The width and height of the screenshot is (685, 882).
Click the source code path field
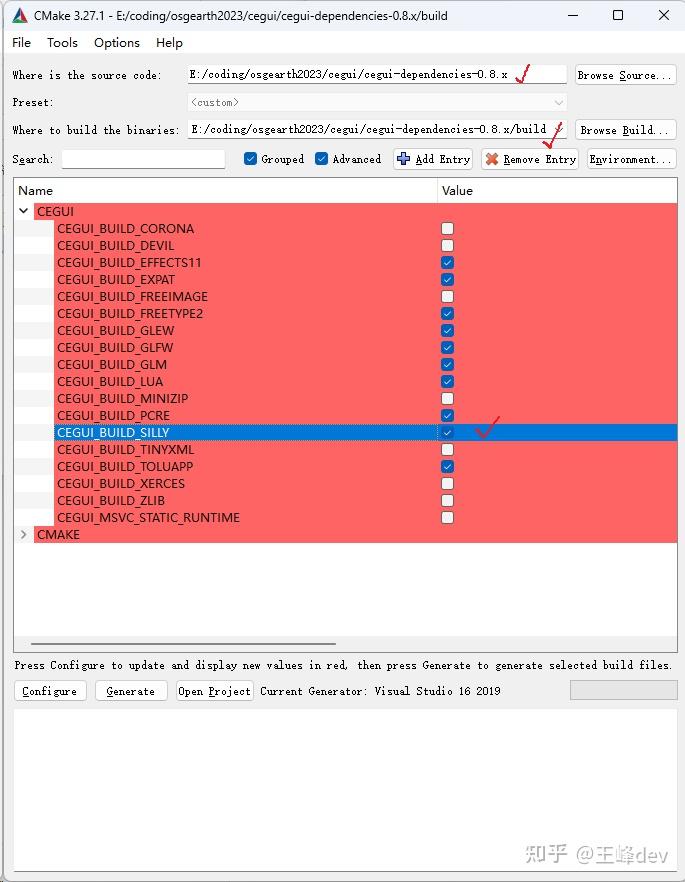pyautogui.click(x=377, y=74)
